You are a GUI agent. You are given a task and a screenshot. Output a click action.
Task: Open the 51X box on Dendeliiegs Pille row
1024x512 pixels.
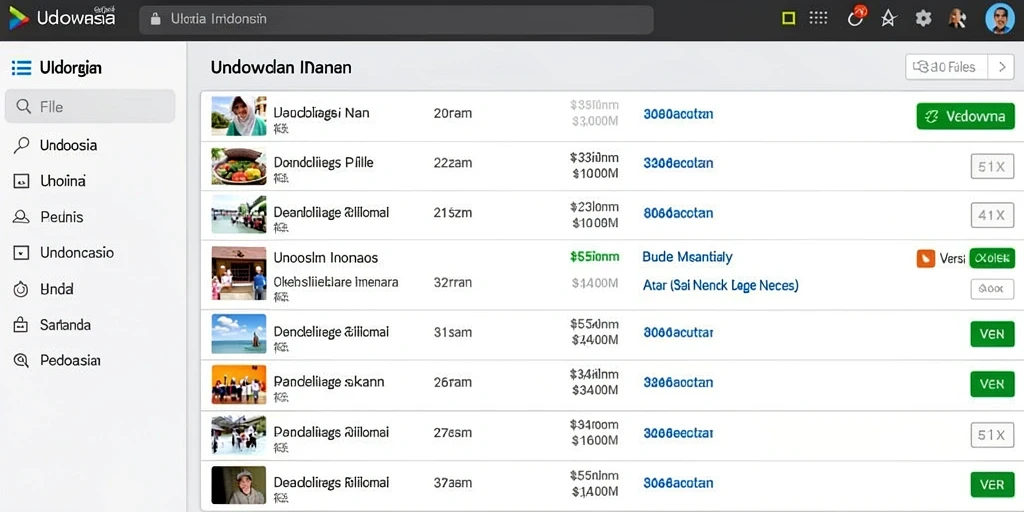tap(991, 167)
